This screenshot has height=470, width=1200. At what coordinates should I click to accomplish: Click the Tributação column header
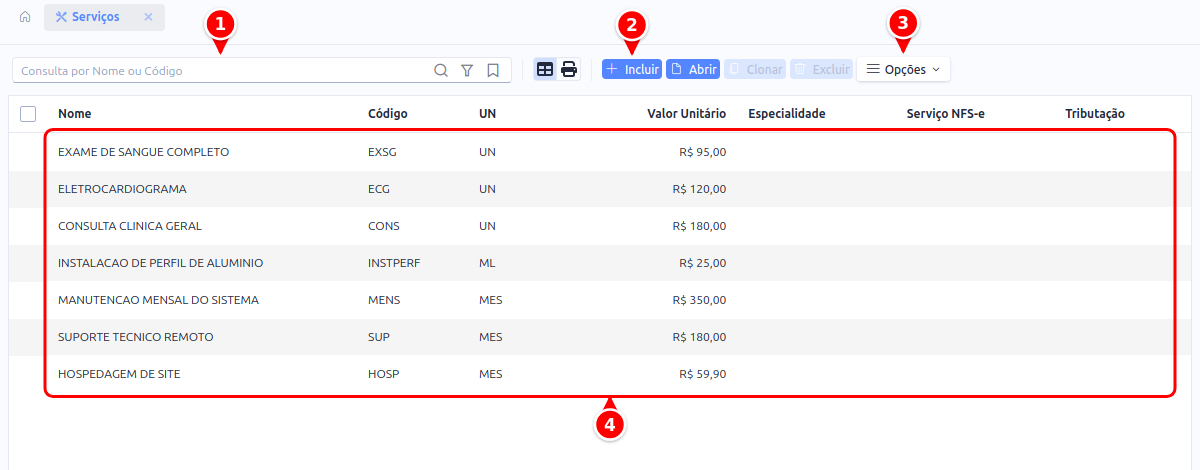[1095, 114]
